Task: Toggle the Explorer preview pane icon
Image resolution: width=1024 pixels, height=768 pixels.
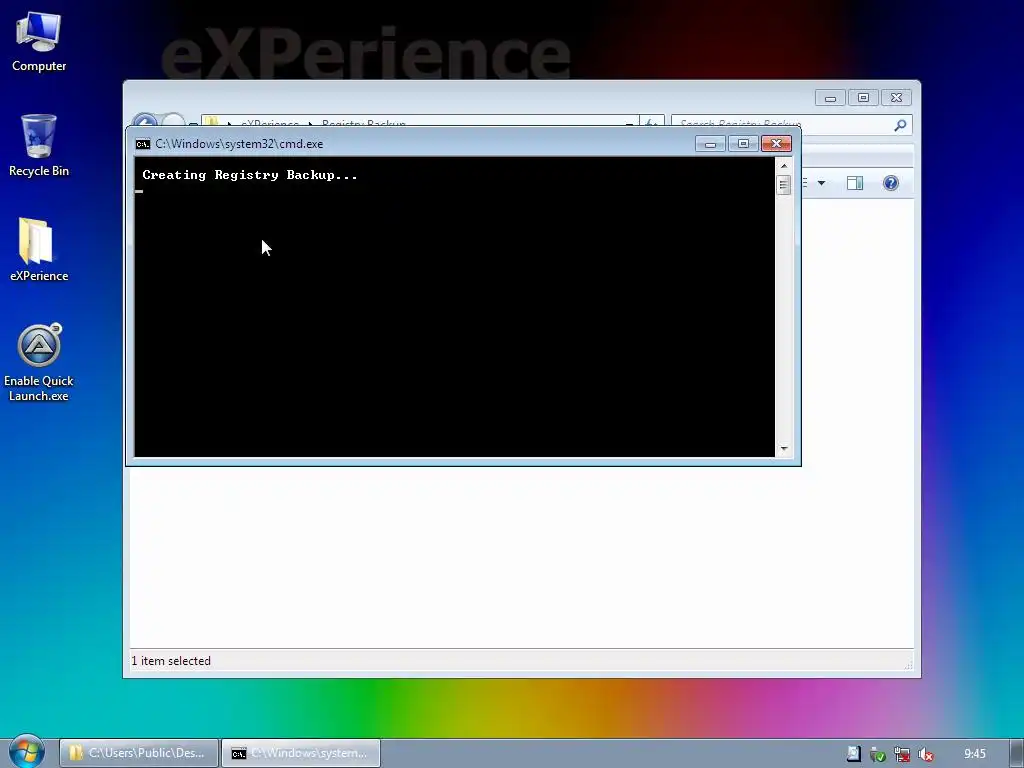Action: click(855, 183)
